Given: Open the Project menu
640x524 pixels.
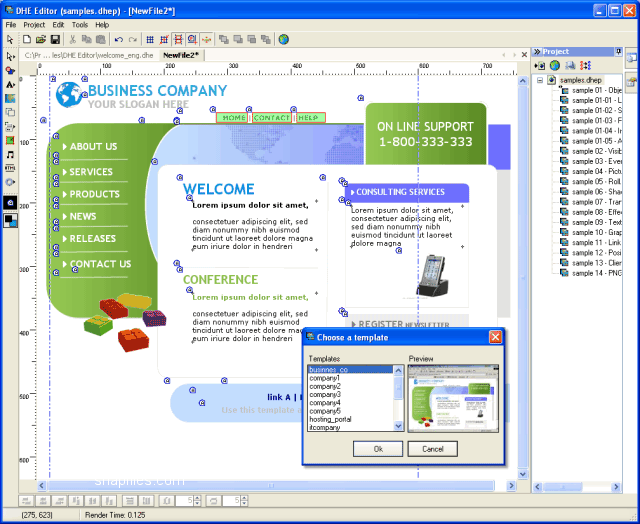Looking at the screenshot, I should point(34,25).
